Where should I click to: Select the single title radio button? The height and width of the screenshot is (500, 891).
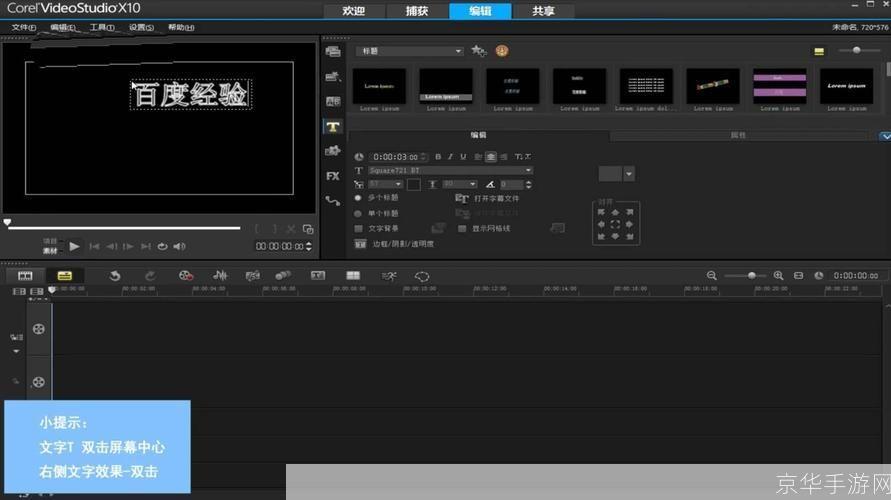coord(358,214)
